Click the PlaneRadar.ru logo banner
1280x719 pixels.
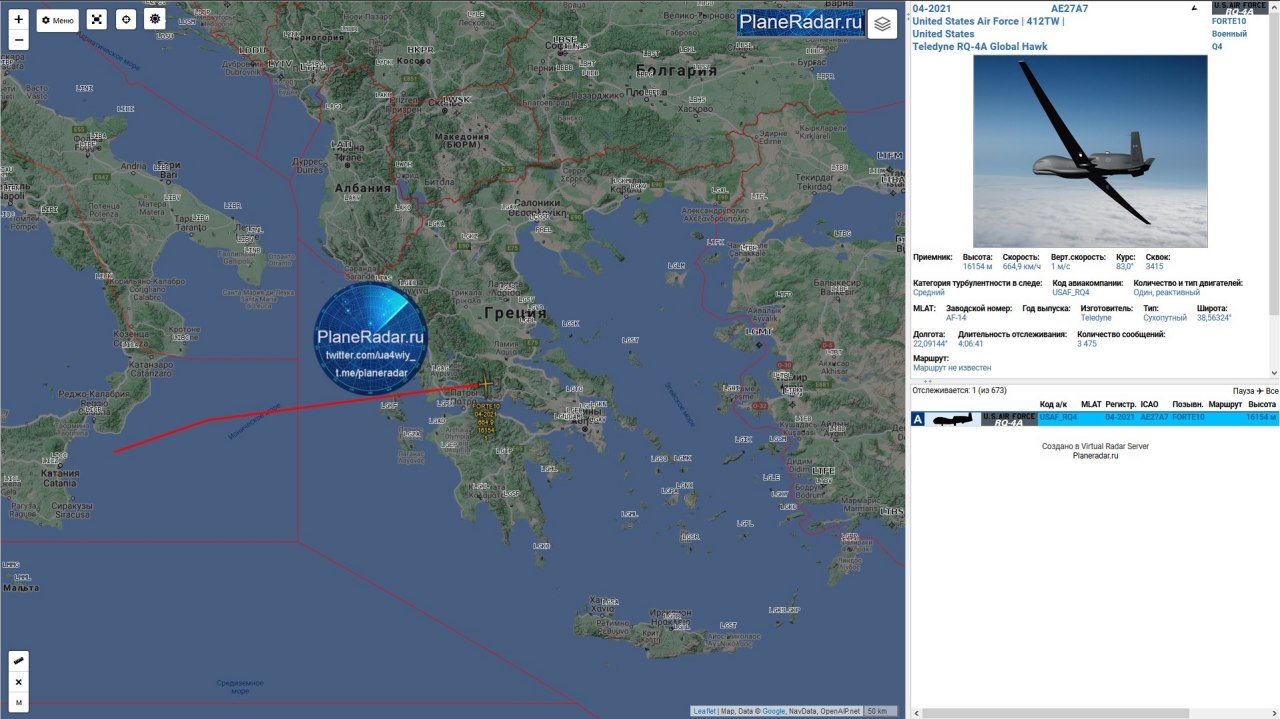click(x=800, y=22)
